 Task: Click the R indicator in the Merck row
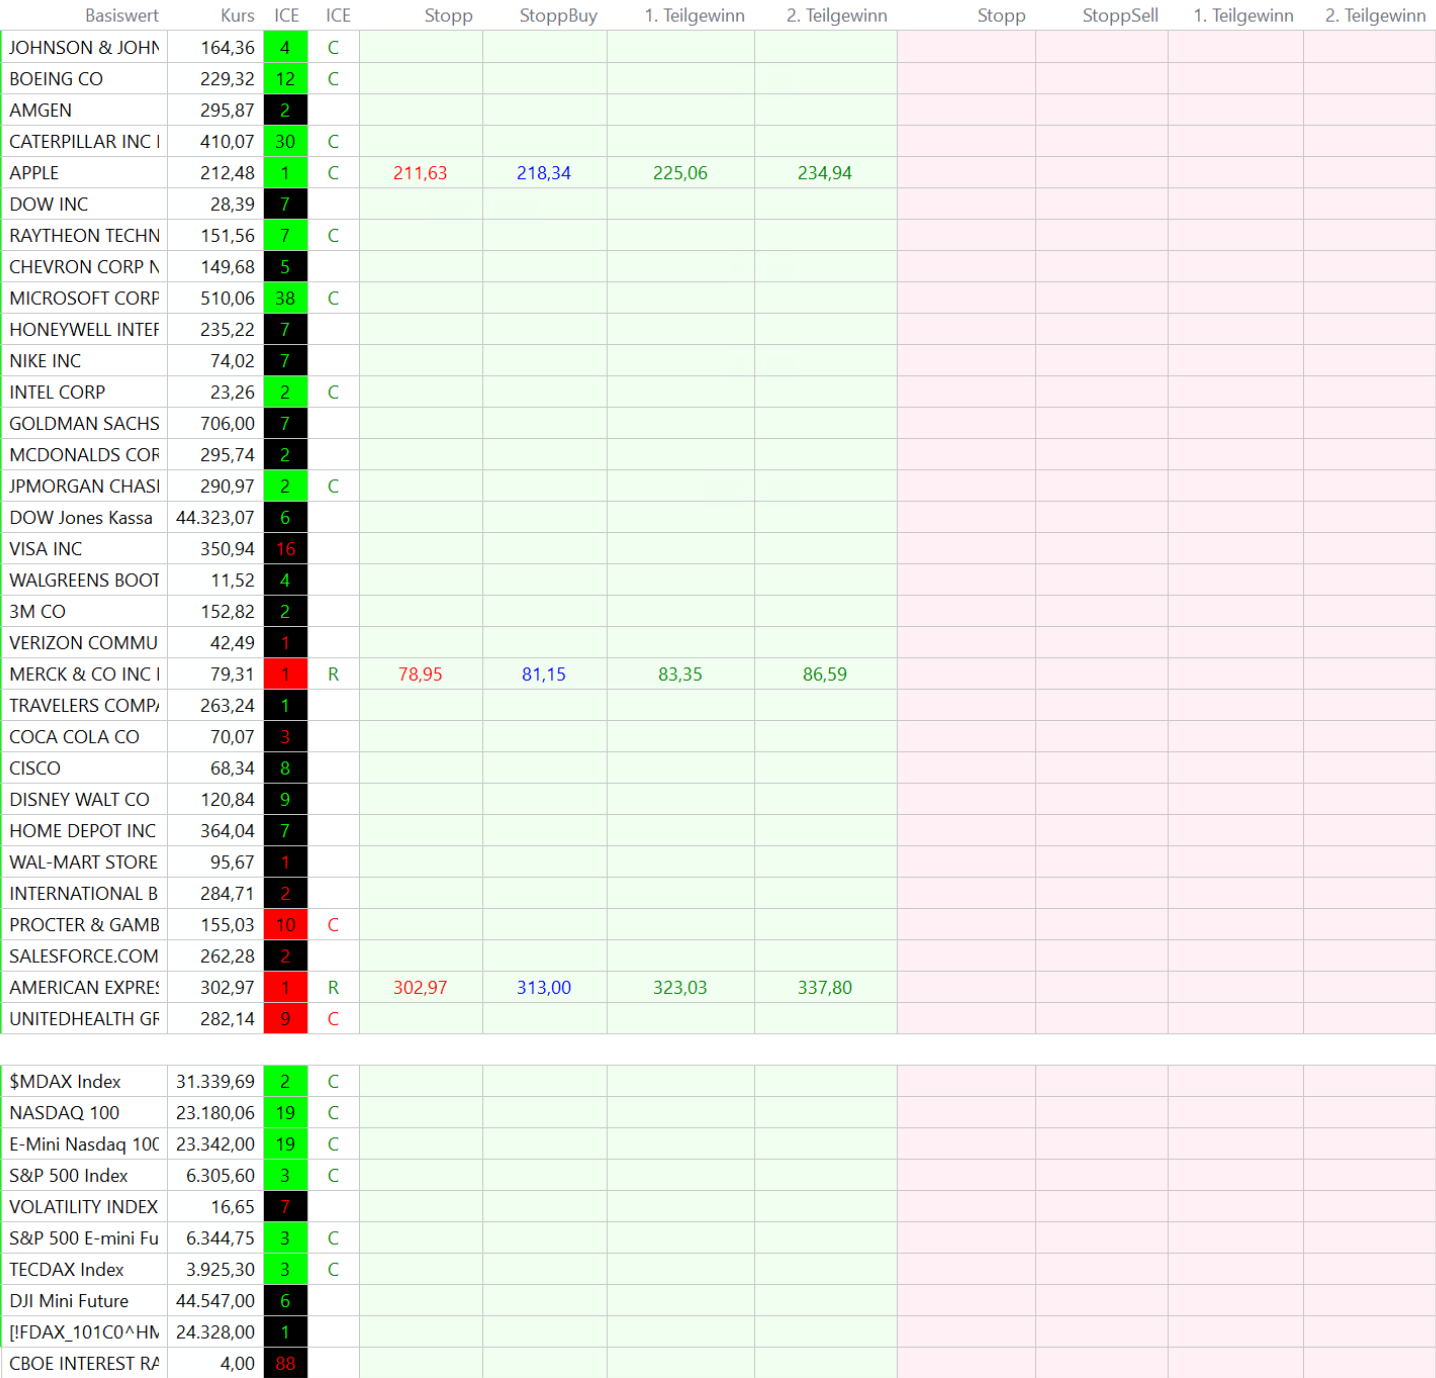tap(333, 674)
